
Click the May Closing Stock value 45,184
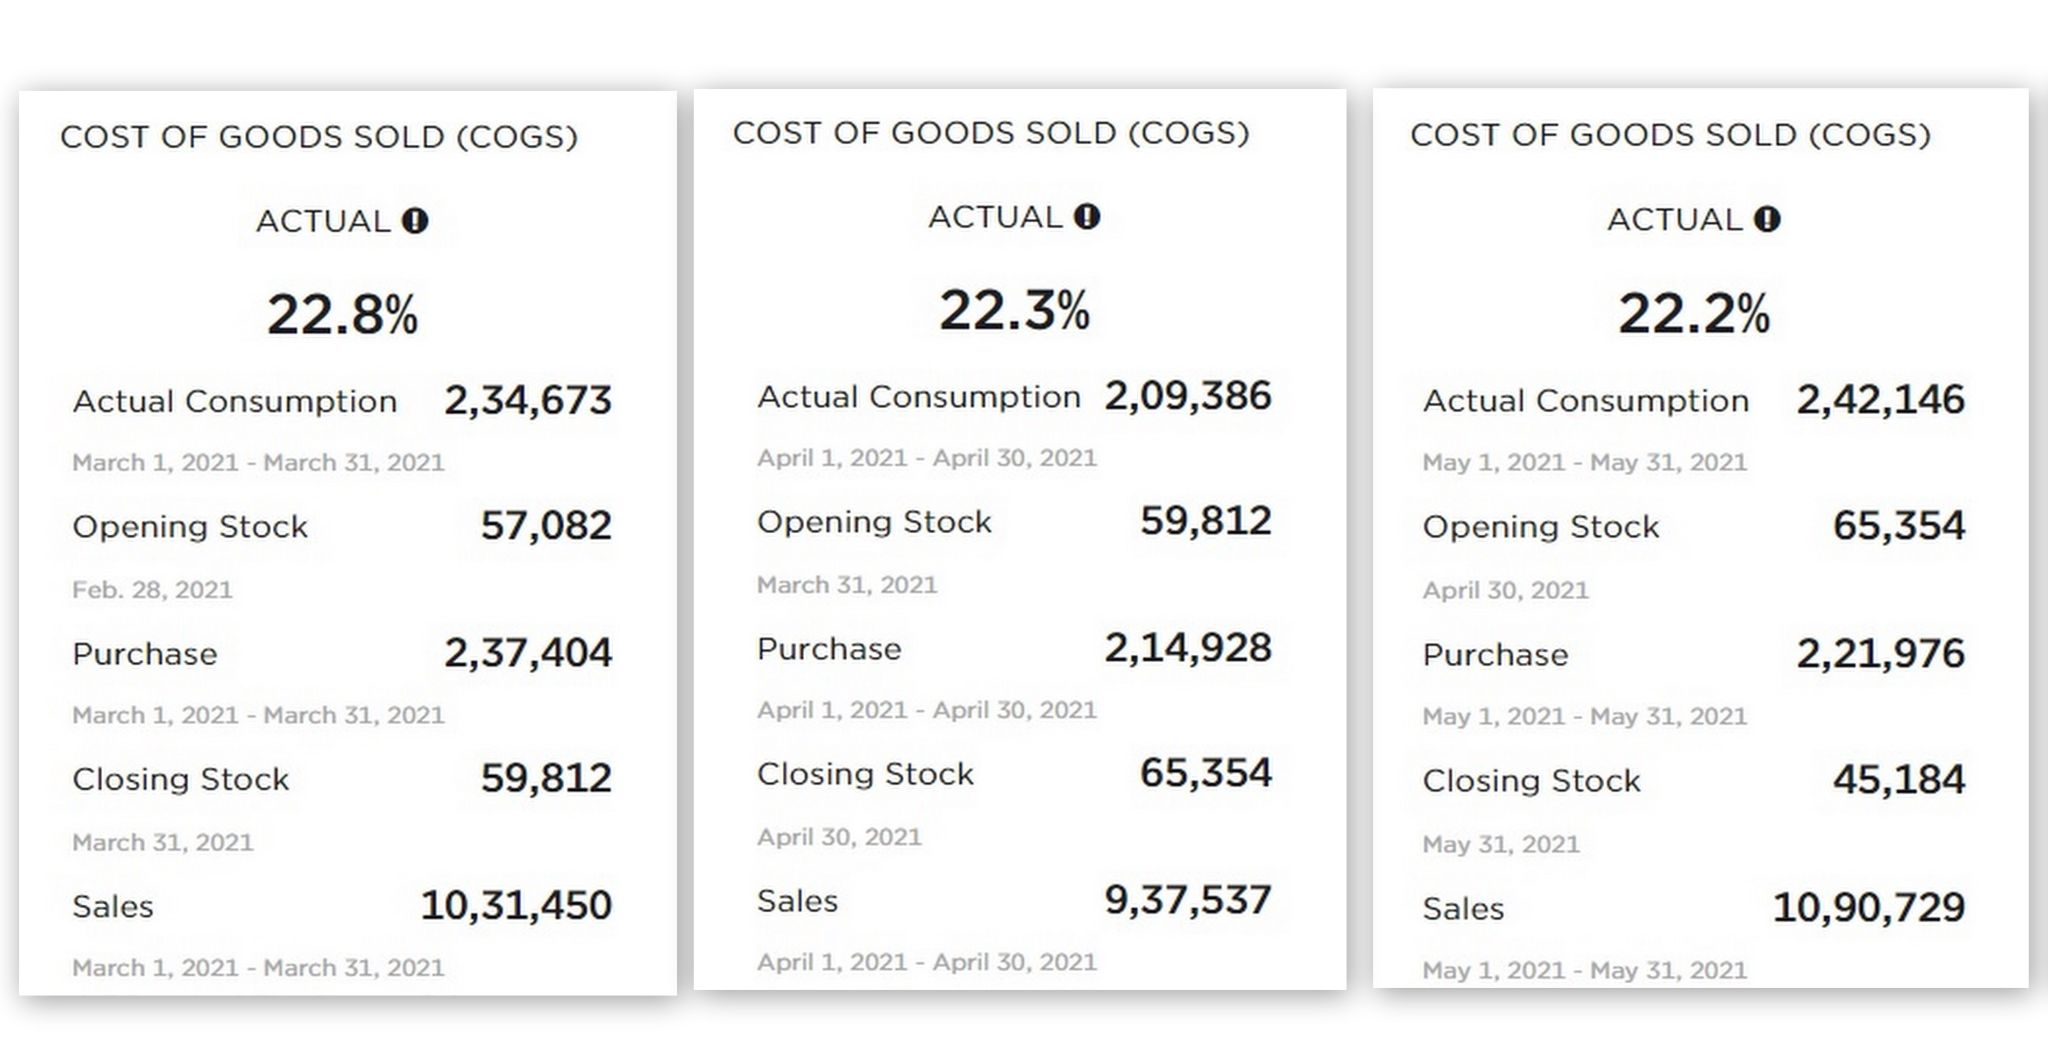pos(1898,780)
